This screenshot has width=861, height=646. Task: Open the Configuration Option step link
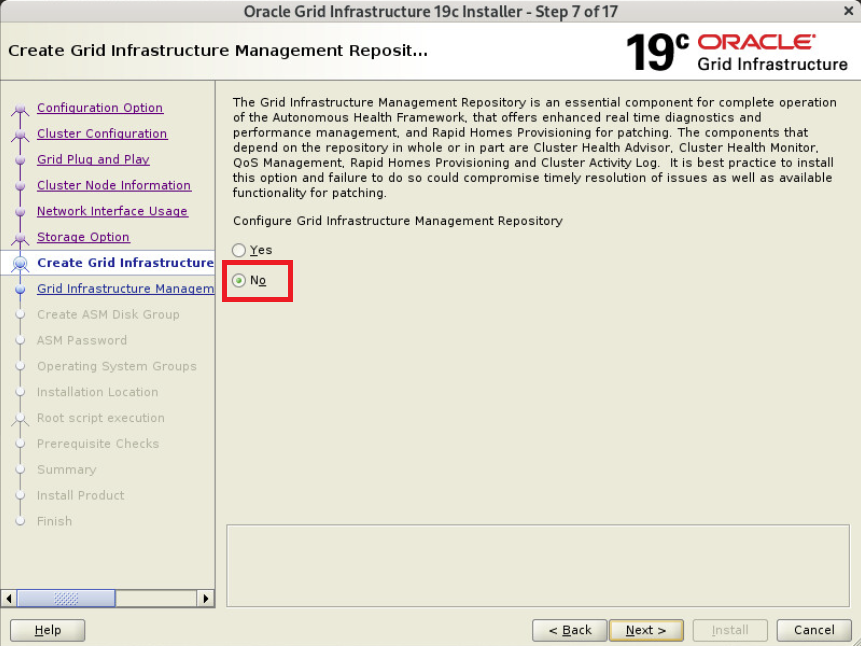pyautogui.click(x=100, y=108)
